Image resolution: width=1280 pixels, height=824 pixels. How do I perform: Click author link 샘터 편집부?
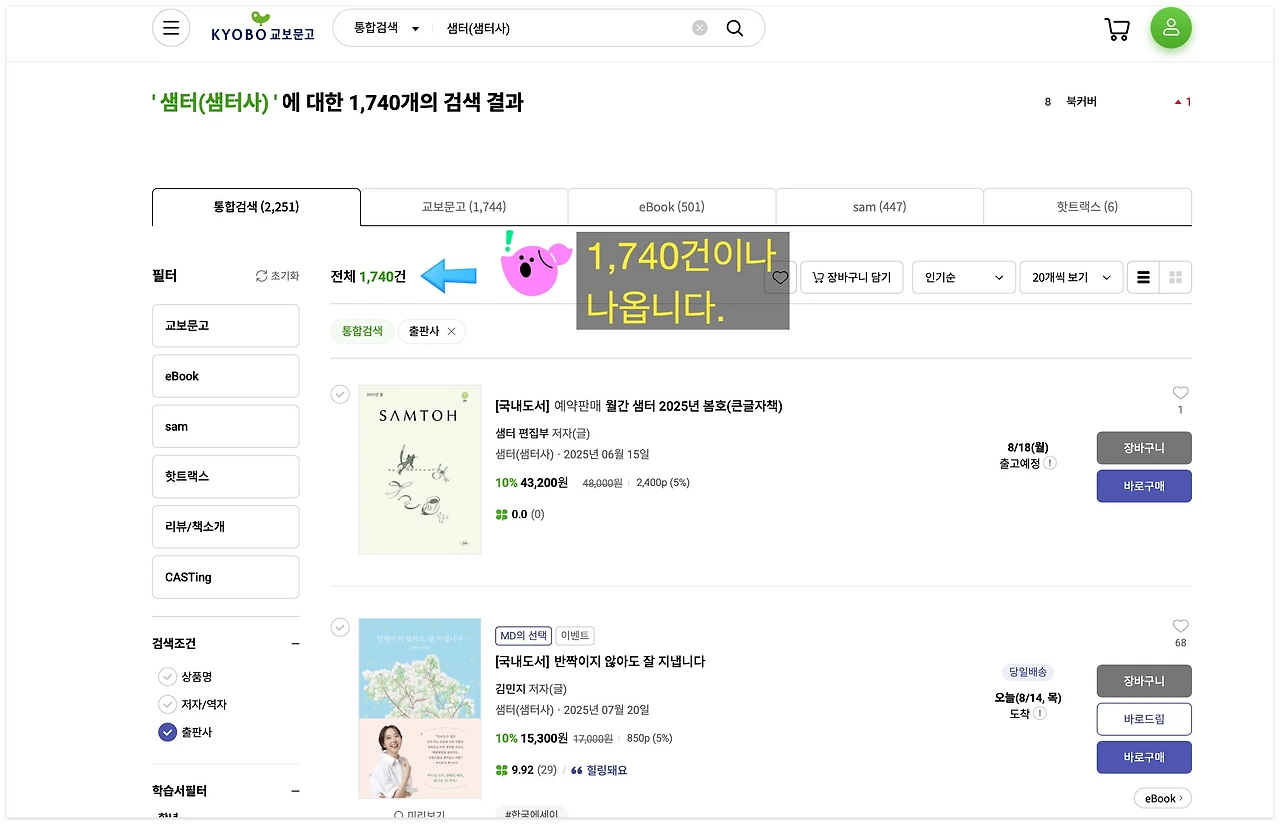[x=523, y=433]
